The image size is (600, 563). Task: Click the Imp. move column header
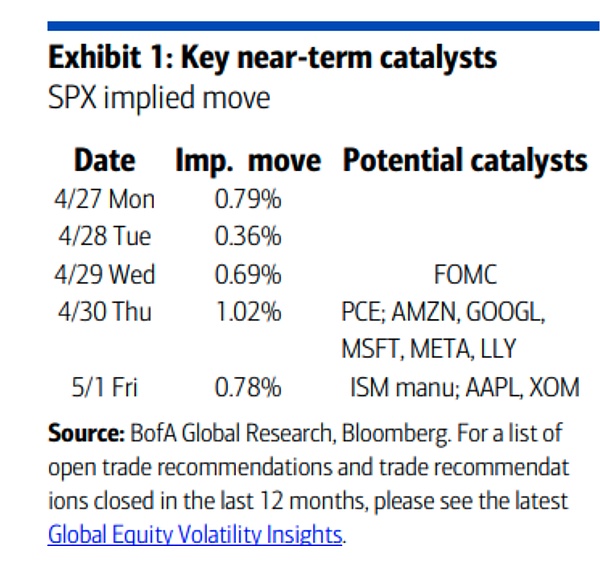[248, 161]
